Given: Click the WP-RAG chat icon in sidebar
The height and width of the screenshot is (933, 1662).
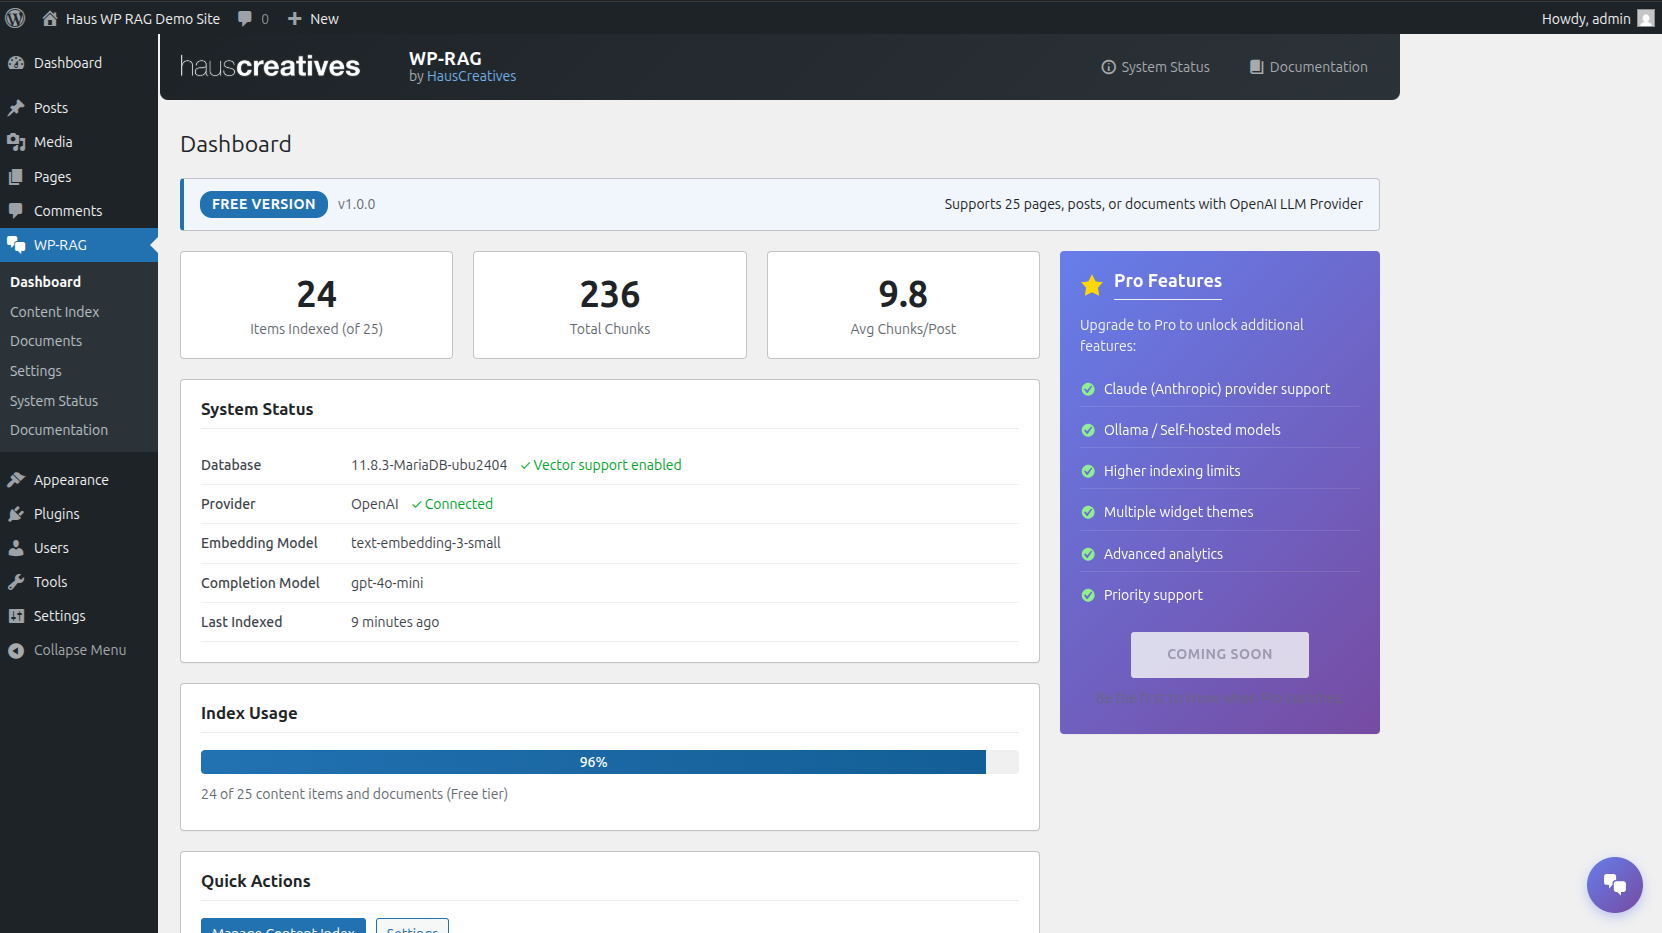Looking at the screenshot, I should 16,245.
